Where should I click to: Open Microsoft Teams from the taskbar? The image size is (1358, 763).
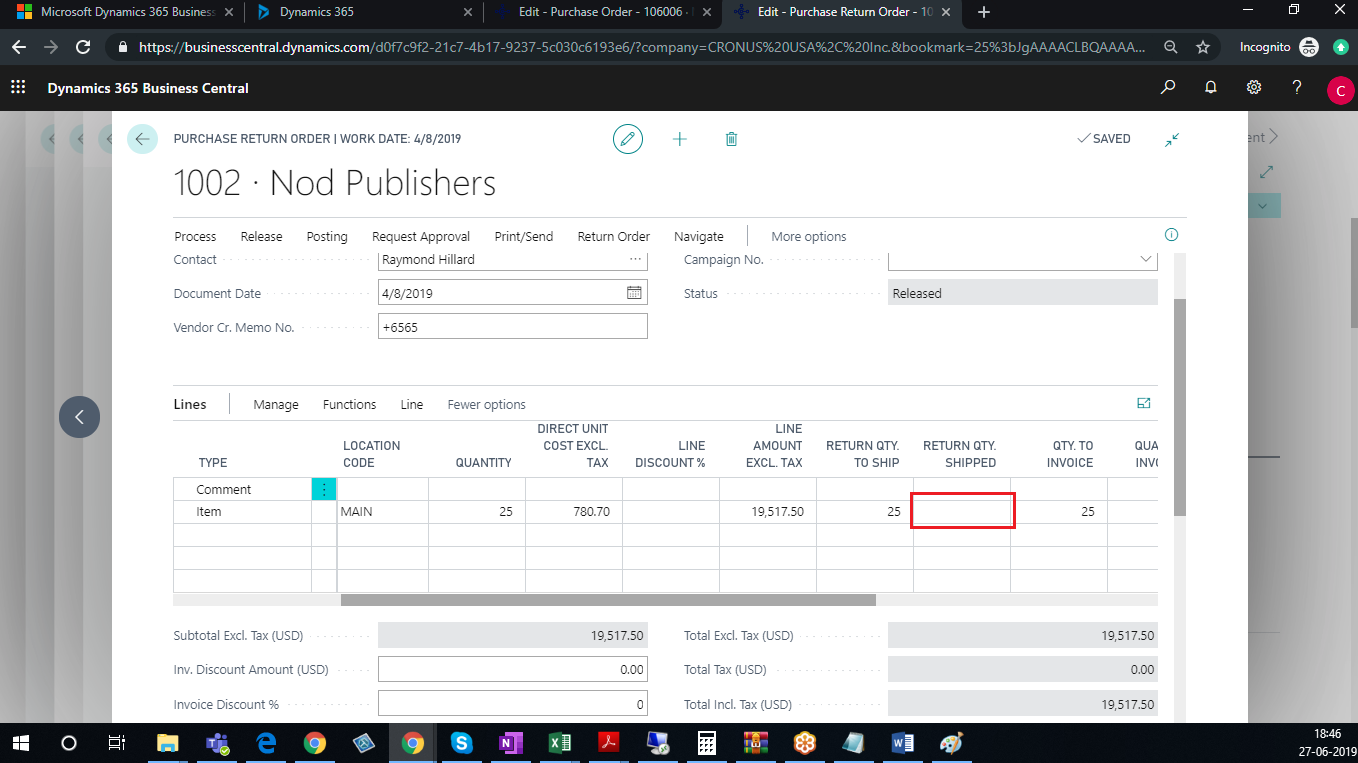pyautogui.click(x=217, y=743)
